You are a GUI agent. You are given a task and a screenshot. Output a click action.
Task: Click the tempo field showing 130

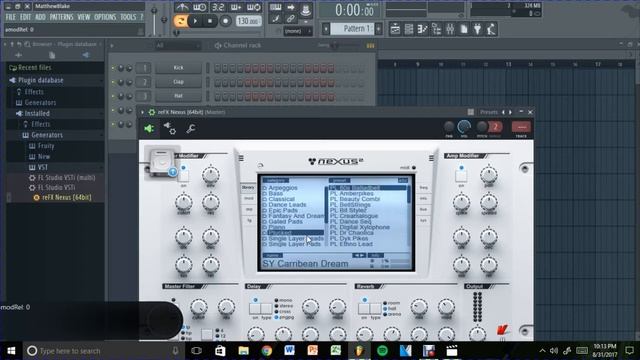tap(248, 21)
